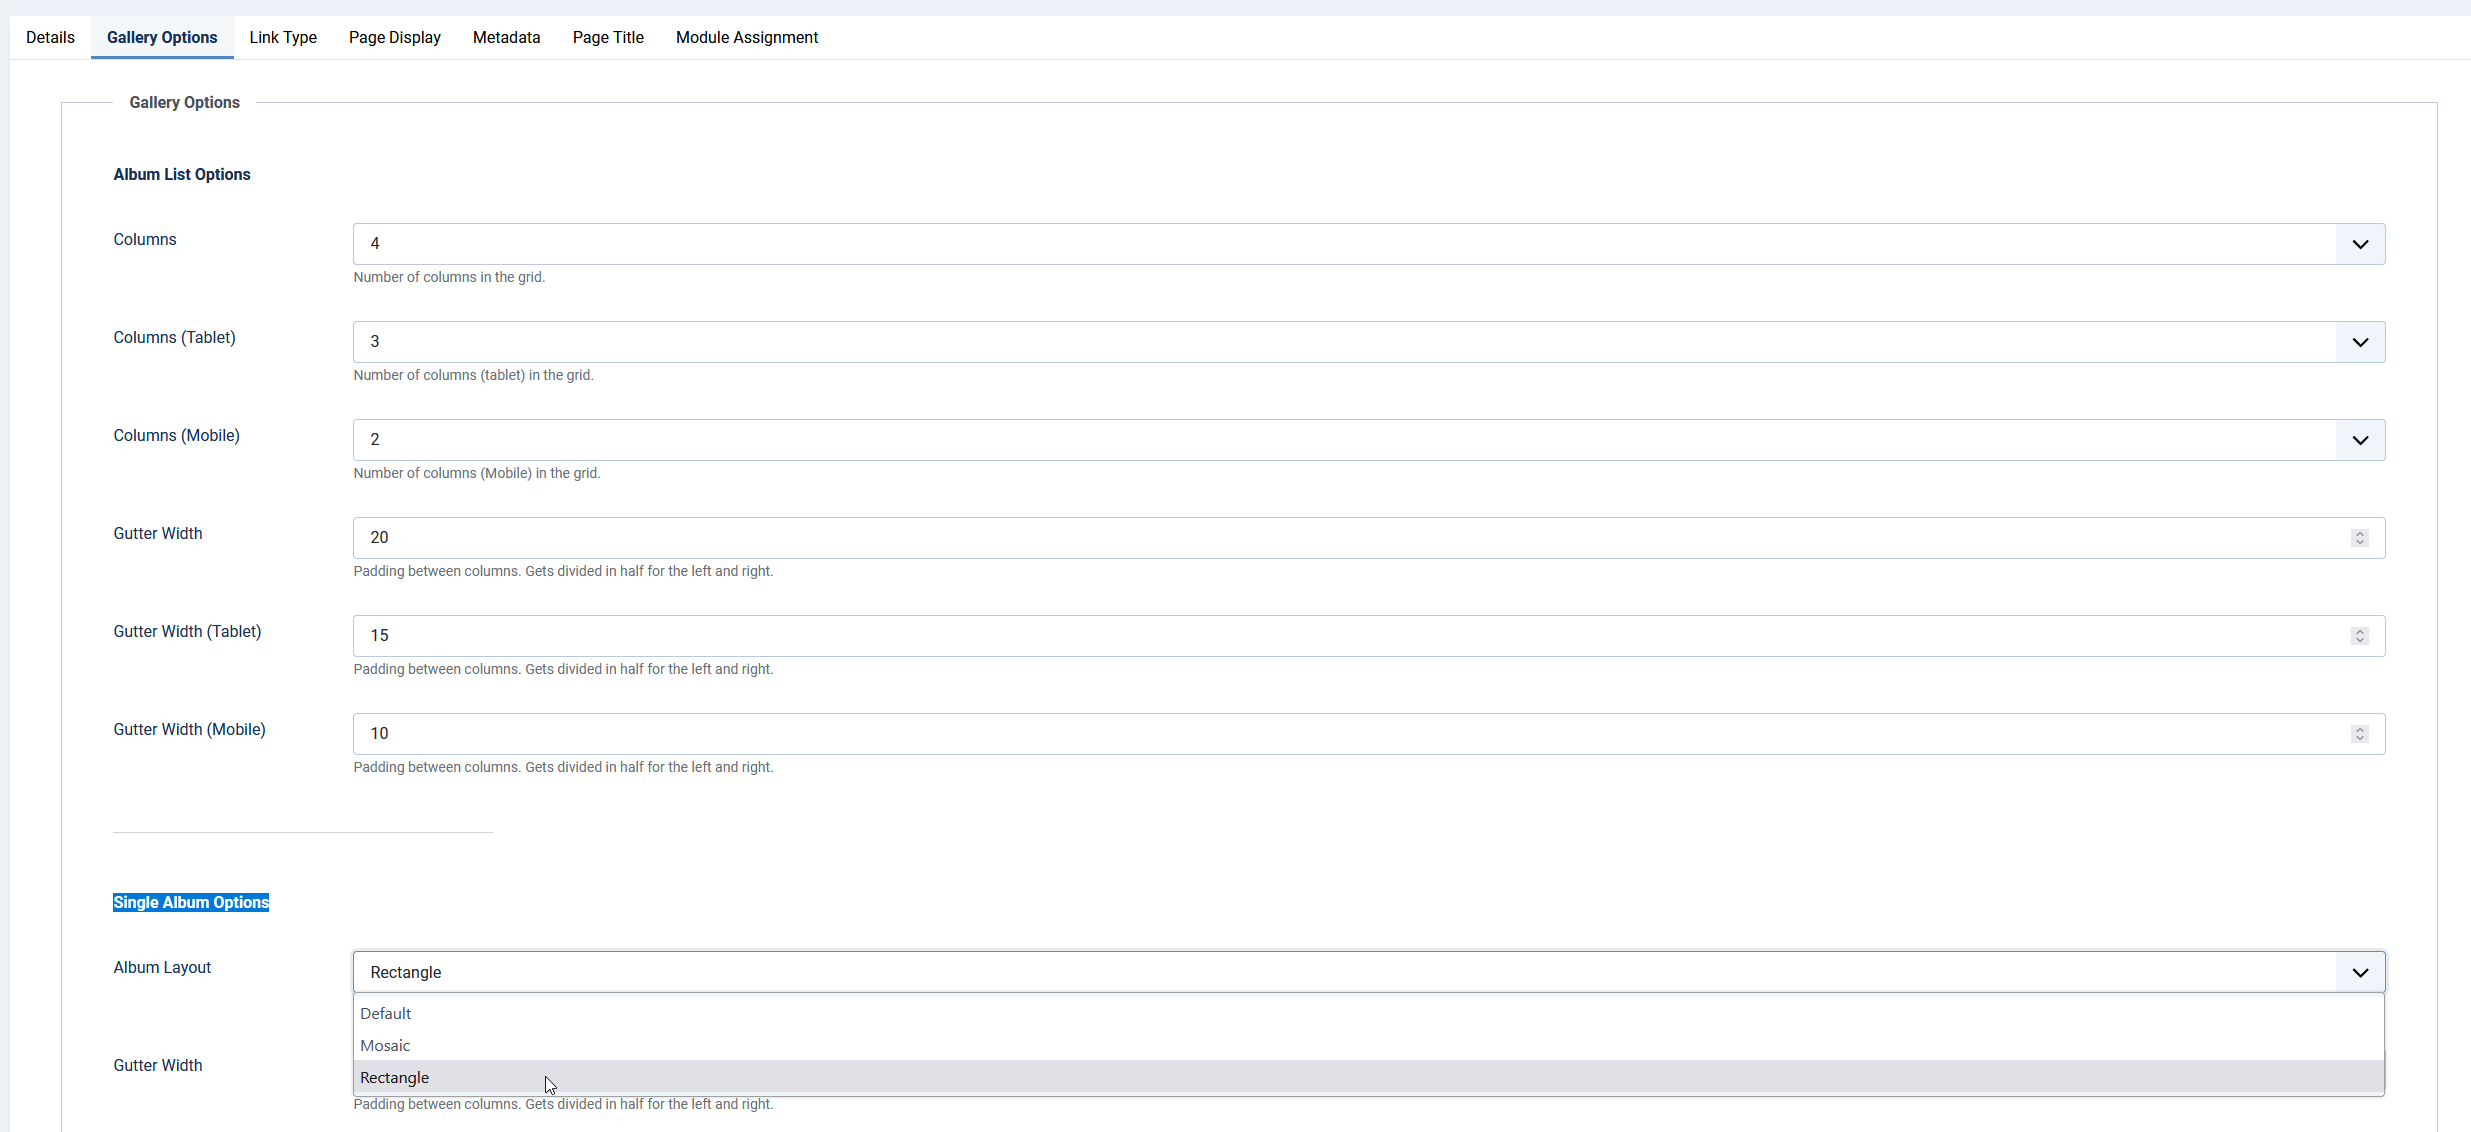Click the Gutter Width (Mobile) number stepper
The height and width of the screenshot is (1132, 2471).
pyautogui.click(x=2359, y=734)
